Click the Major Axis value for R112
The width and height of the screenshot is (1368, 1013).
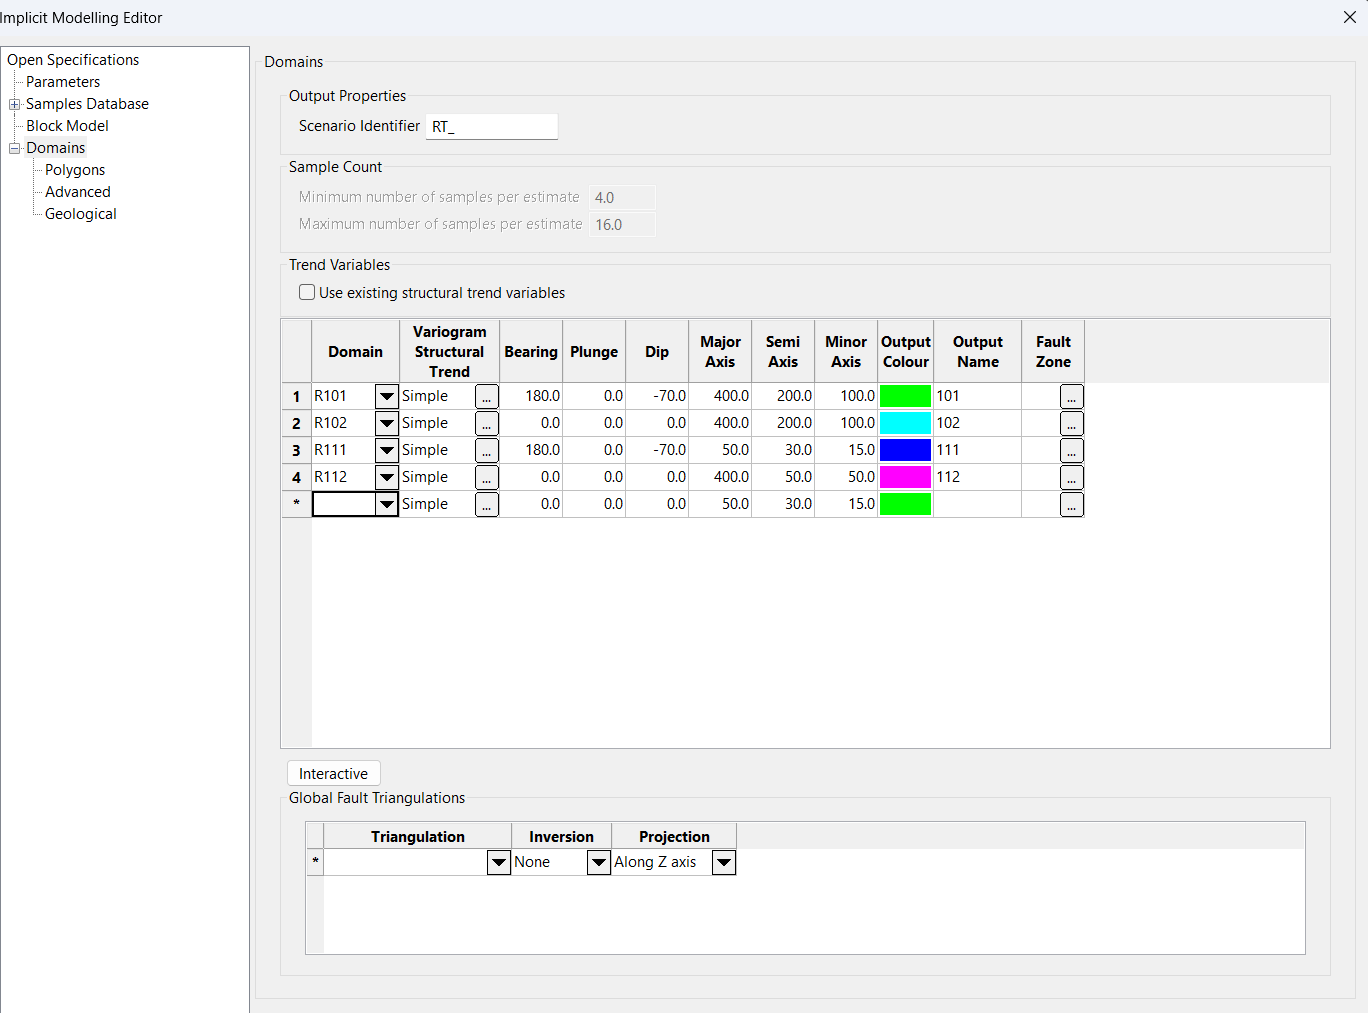(720, 478)
